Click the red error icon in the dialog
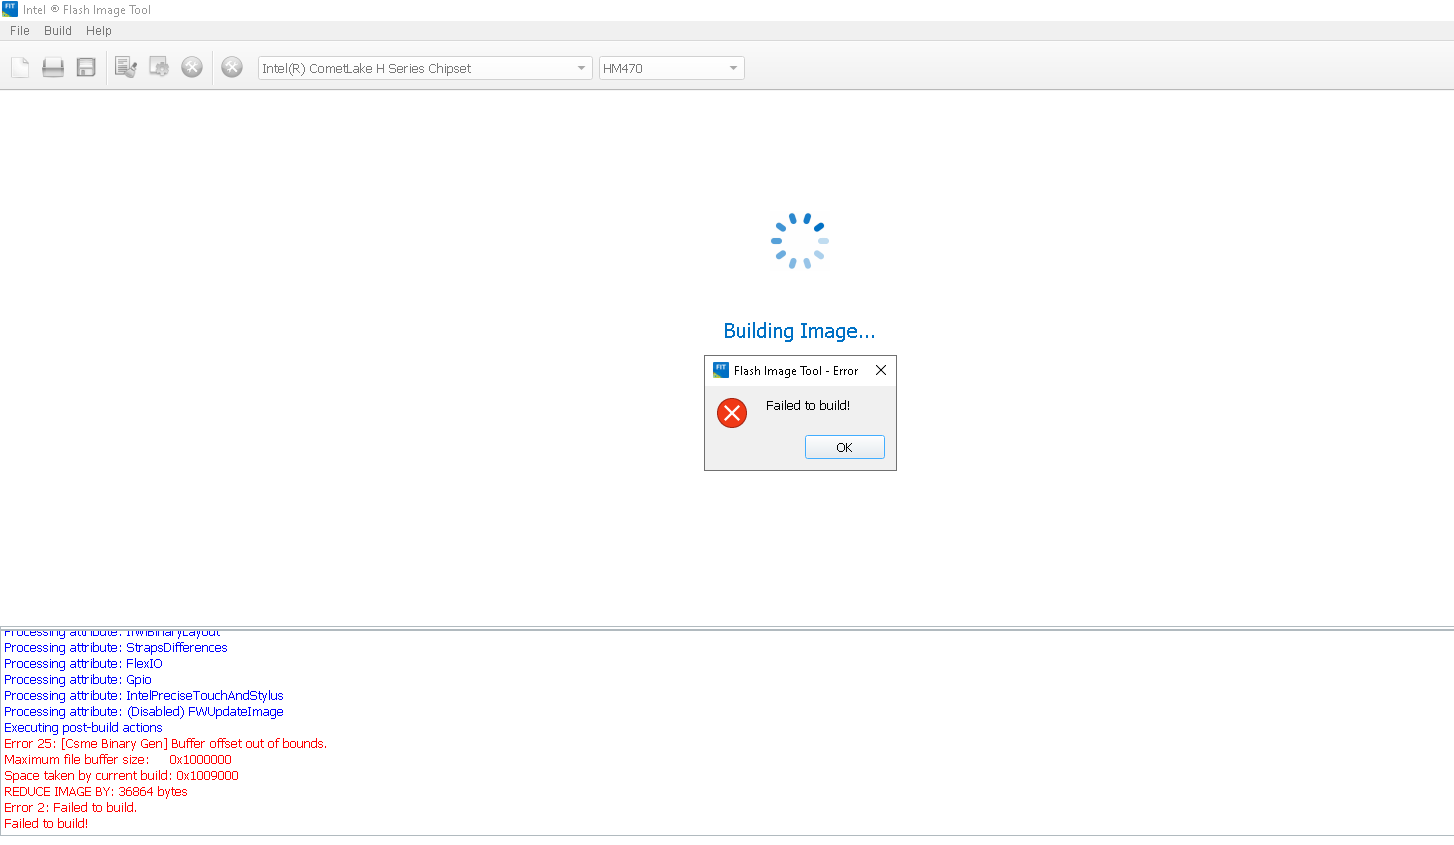Screen dimensions: 1454x845 [732, 412]
